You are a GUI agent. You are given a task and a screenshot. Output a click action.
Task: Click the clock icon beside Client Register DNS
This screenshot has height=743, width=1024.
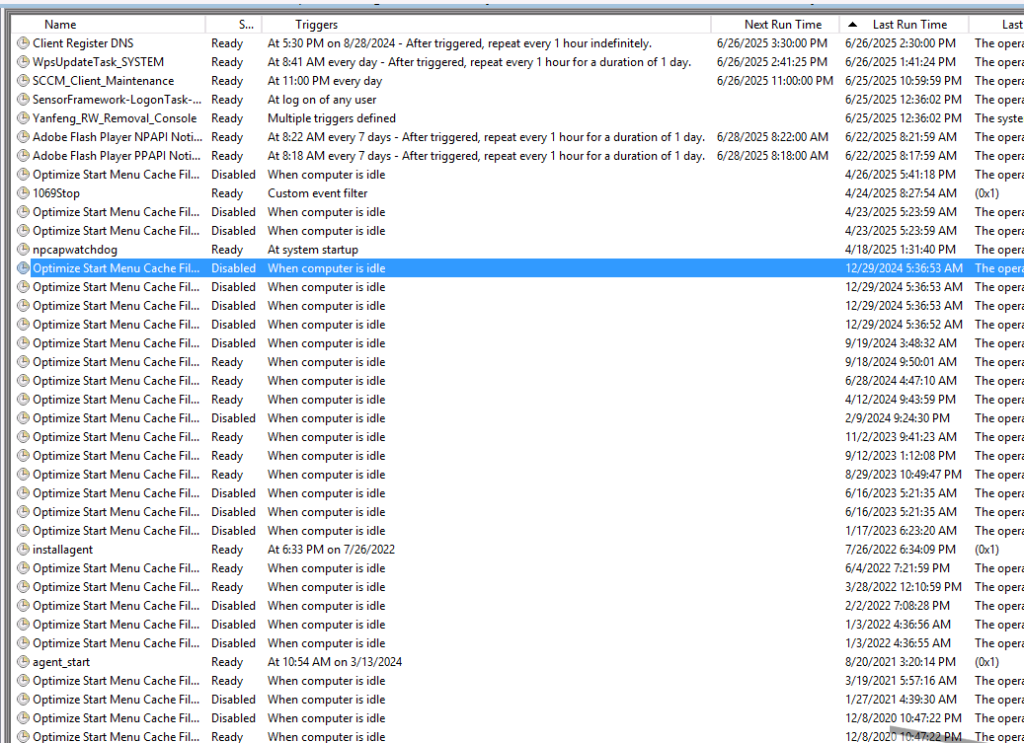point(24,43)
